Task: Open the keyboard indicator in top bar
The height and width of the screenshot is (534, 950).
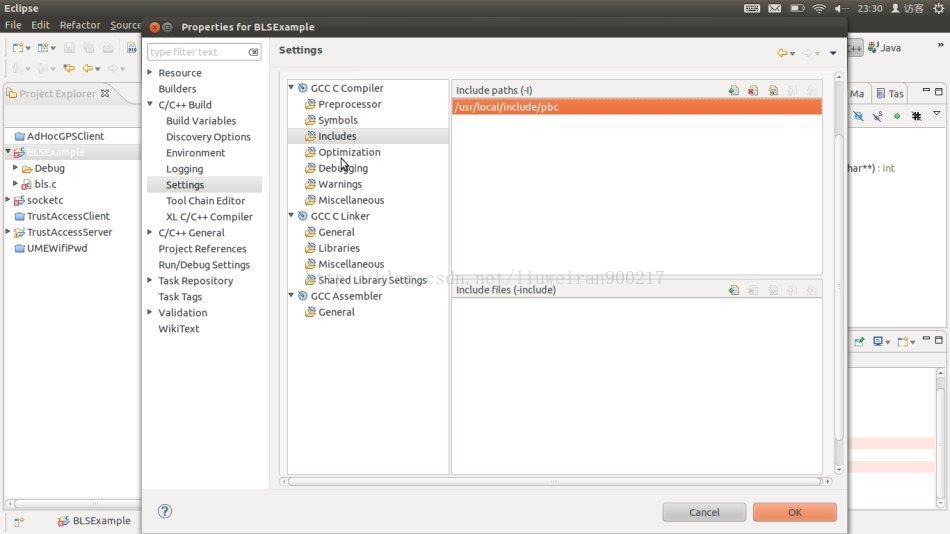Action: point(752,8)
